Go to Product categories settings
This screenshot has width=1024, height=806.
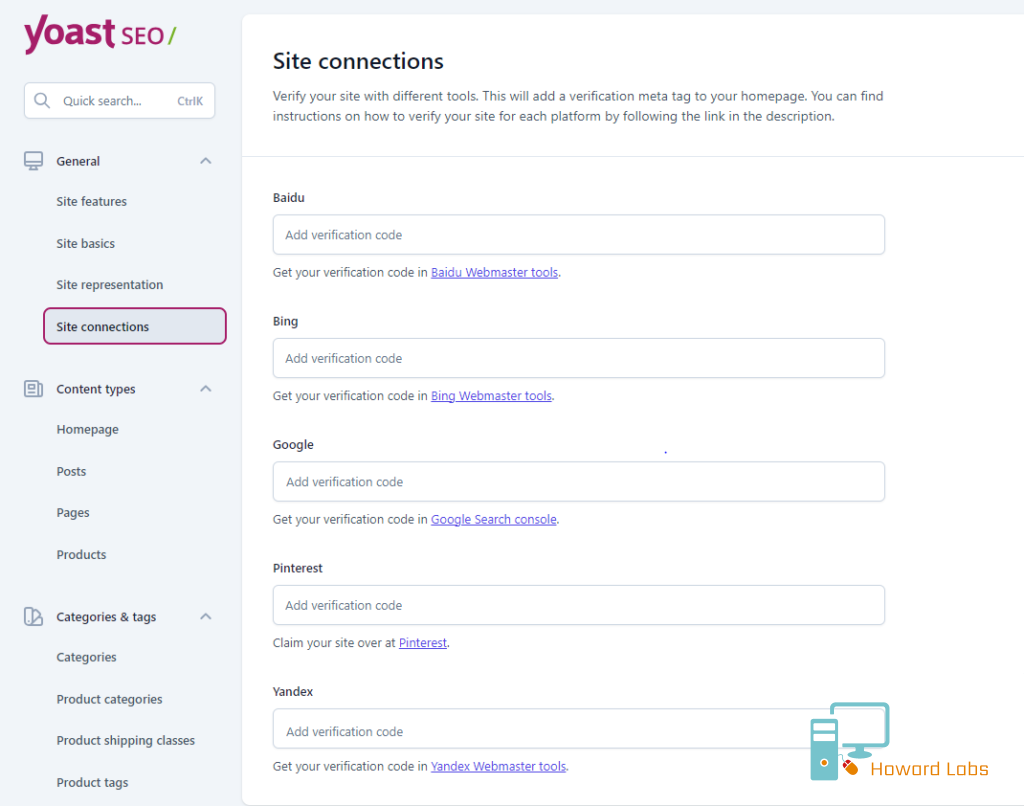coord(109,699)
